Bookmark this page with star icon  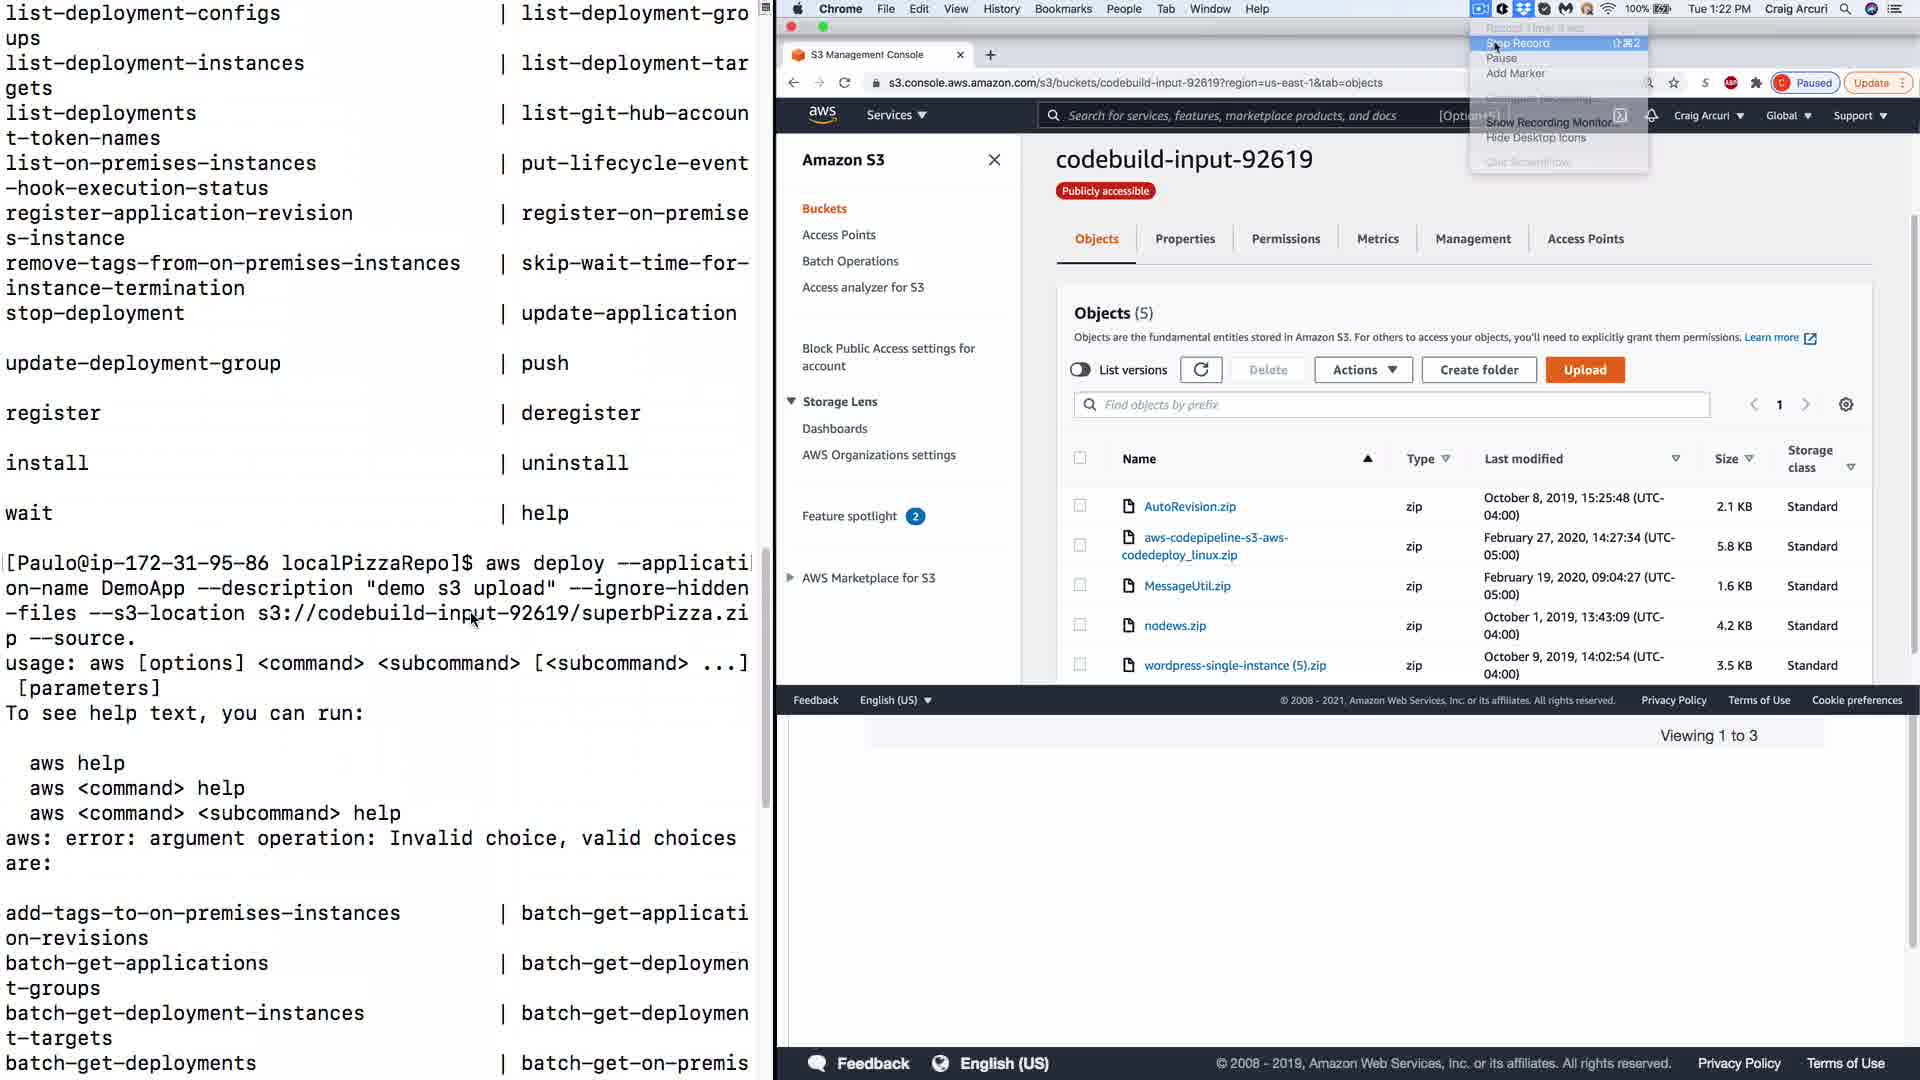pyautogui.click(x=1674, y=83)
